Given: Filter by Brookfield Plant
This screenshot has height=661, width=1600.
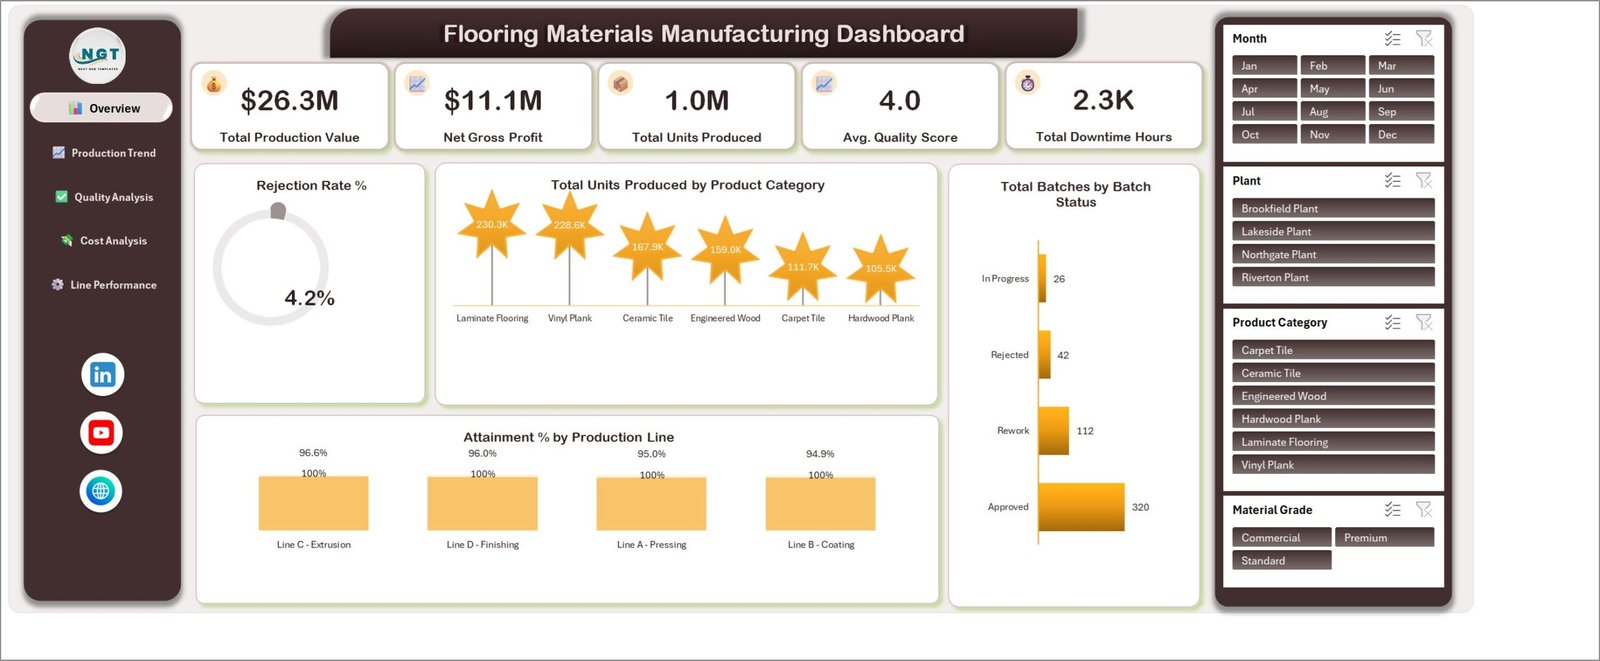Looking at the screenshot, I should 1333,208.
